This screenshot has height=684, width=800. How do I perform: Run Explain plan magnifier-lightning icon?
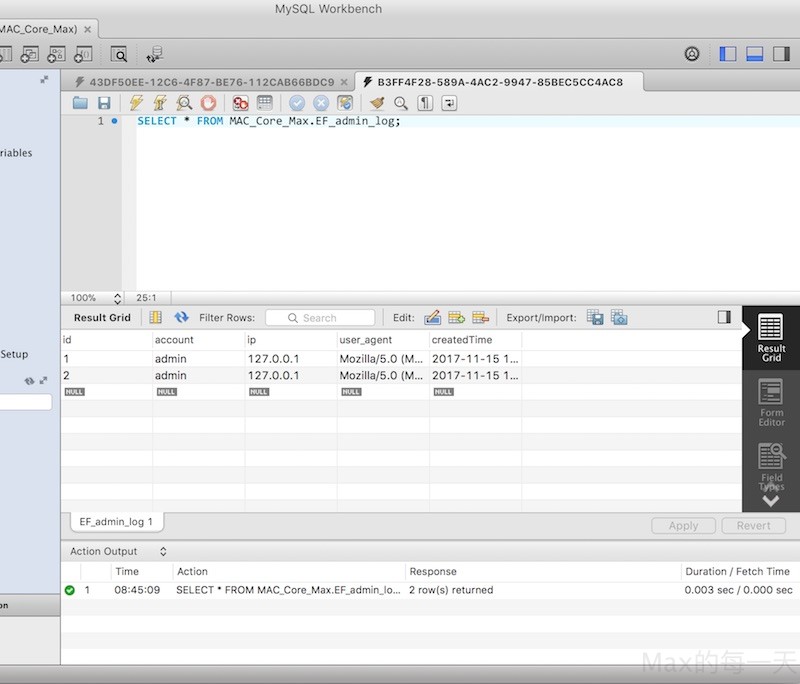pos(184,103)
